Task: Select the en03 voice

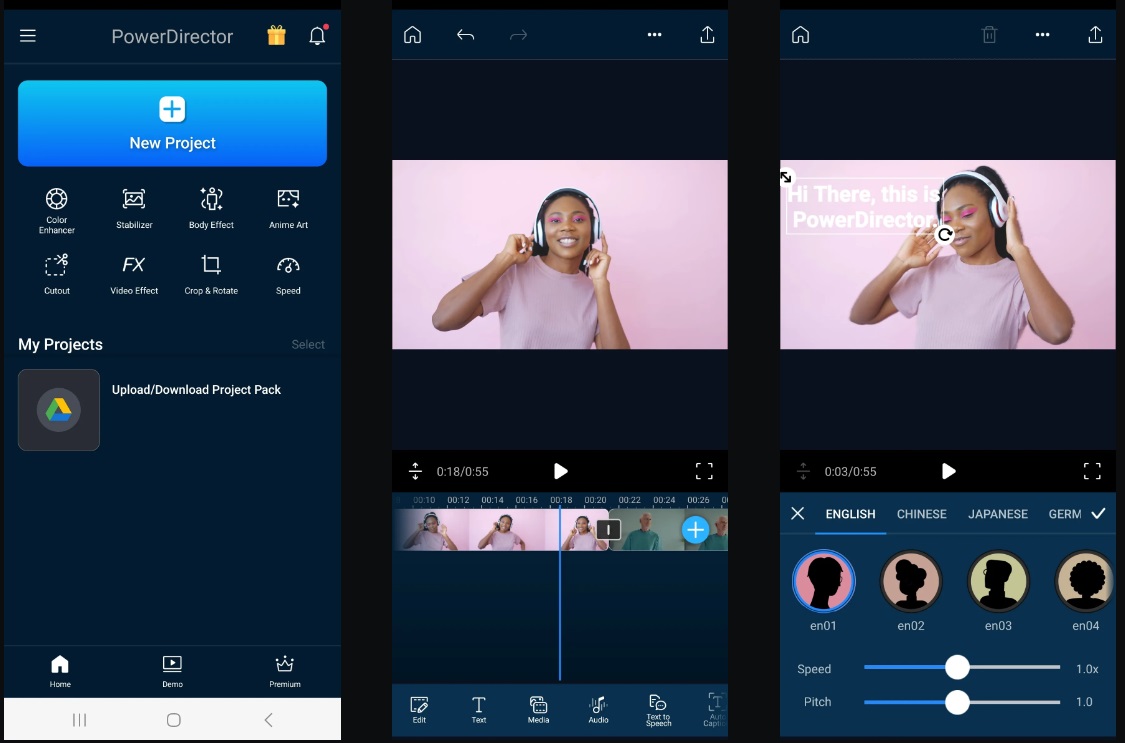Action: pos(997,581)
